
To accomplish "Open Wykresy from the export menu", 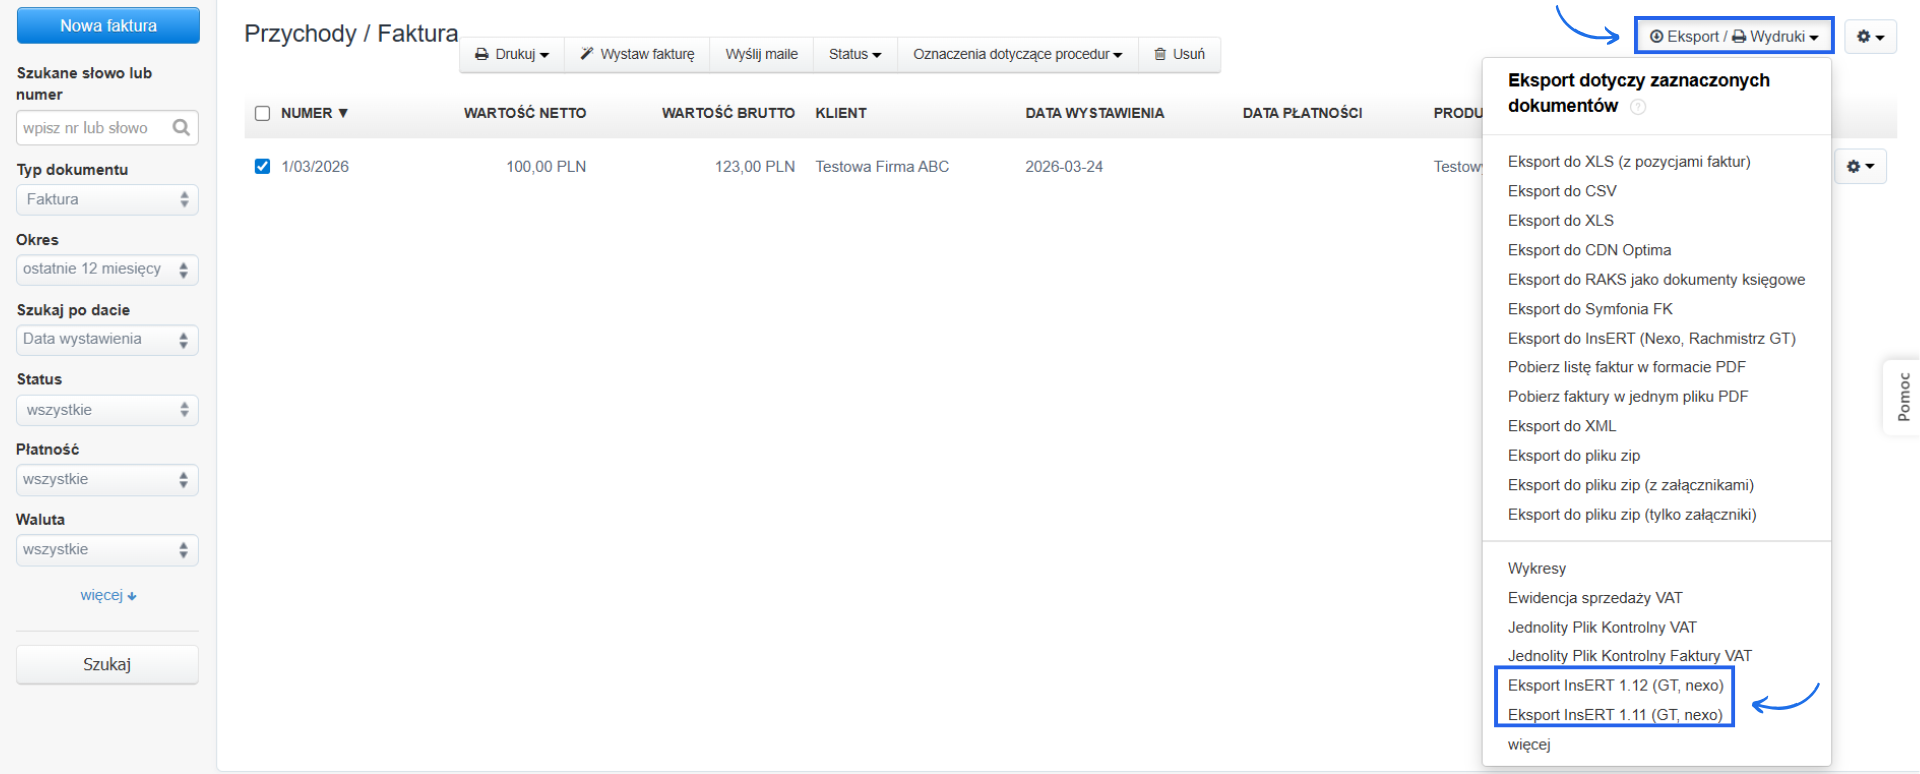I will point(1537,569).
